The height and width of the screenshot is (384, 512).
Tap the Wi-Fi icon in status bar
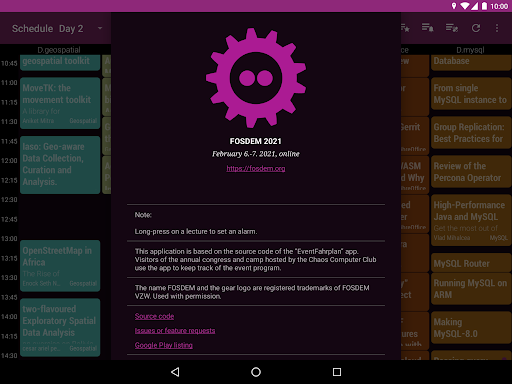pyautogui.click(x=465, y=6)
